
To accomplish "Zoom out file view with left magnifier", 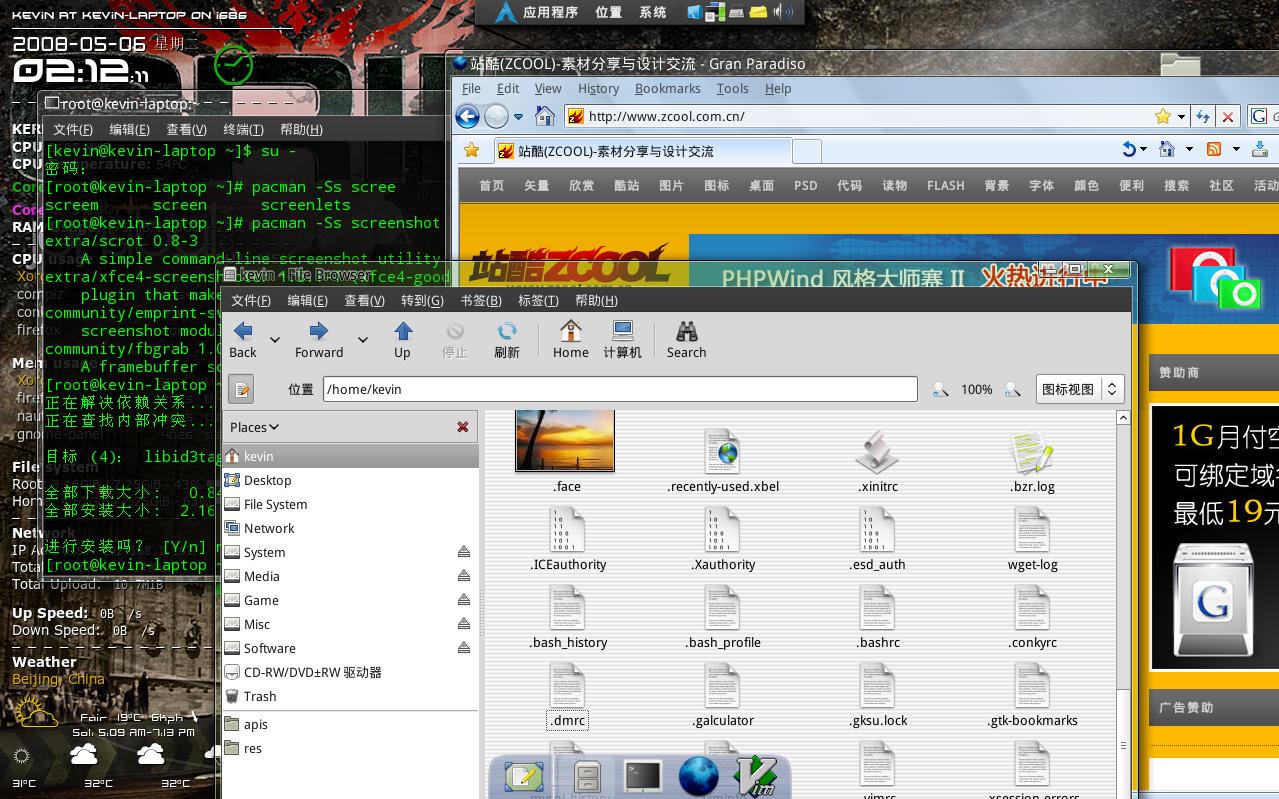I will [940, 389].
